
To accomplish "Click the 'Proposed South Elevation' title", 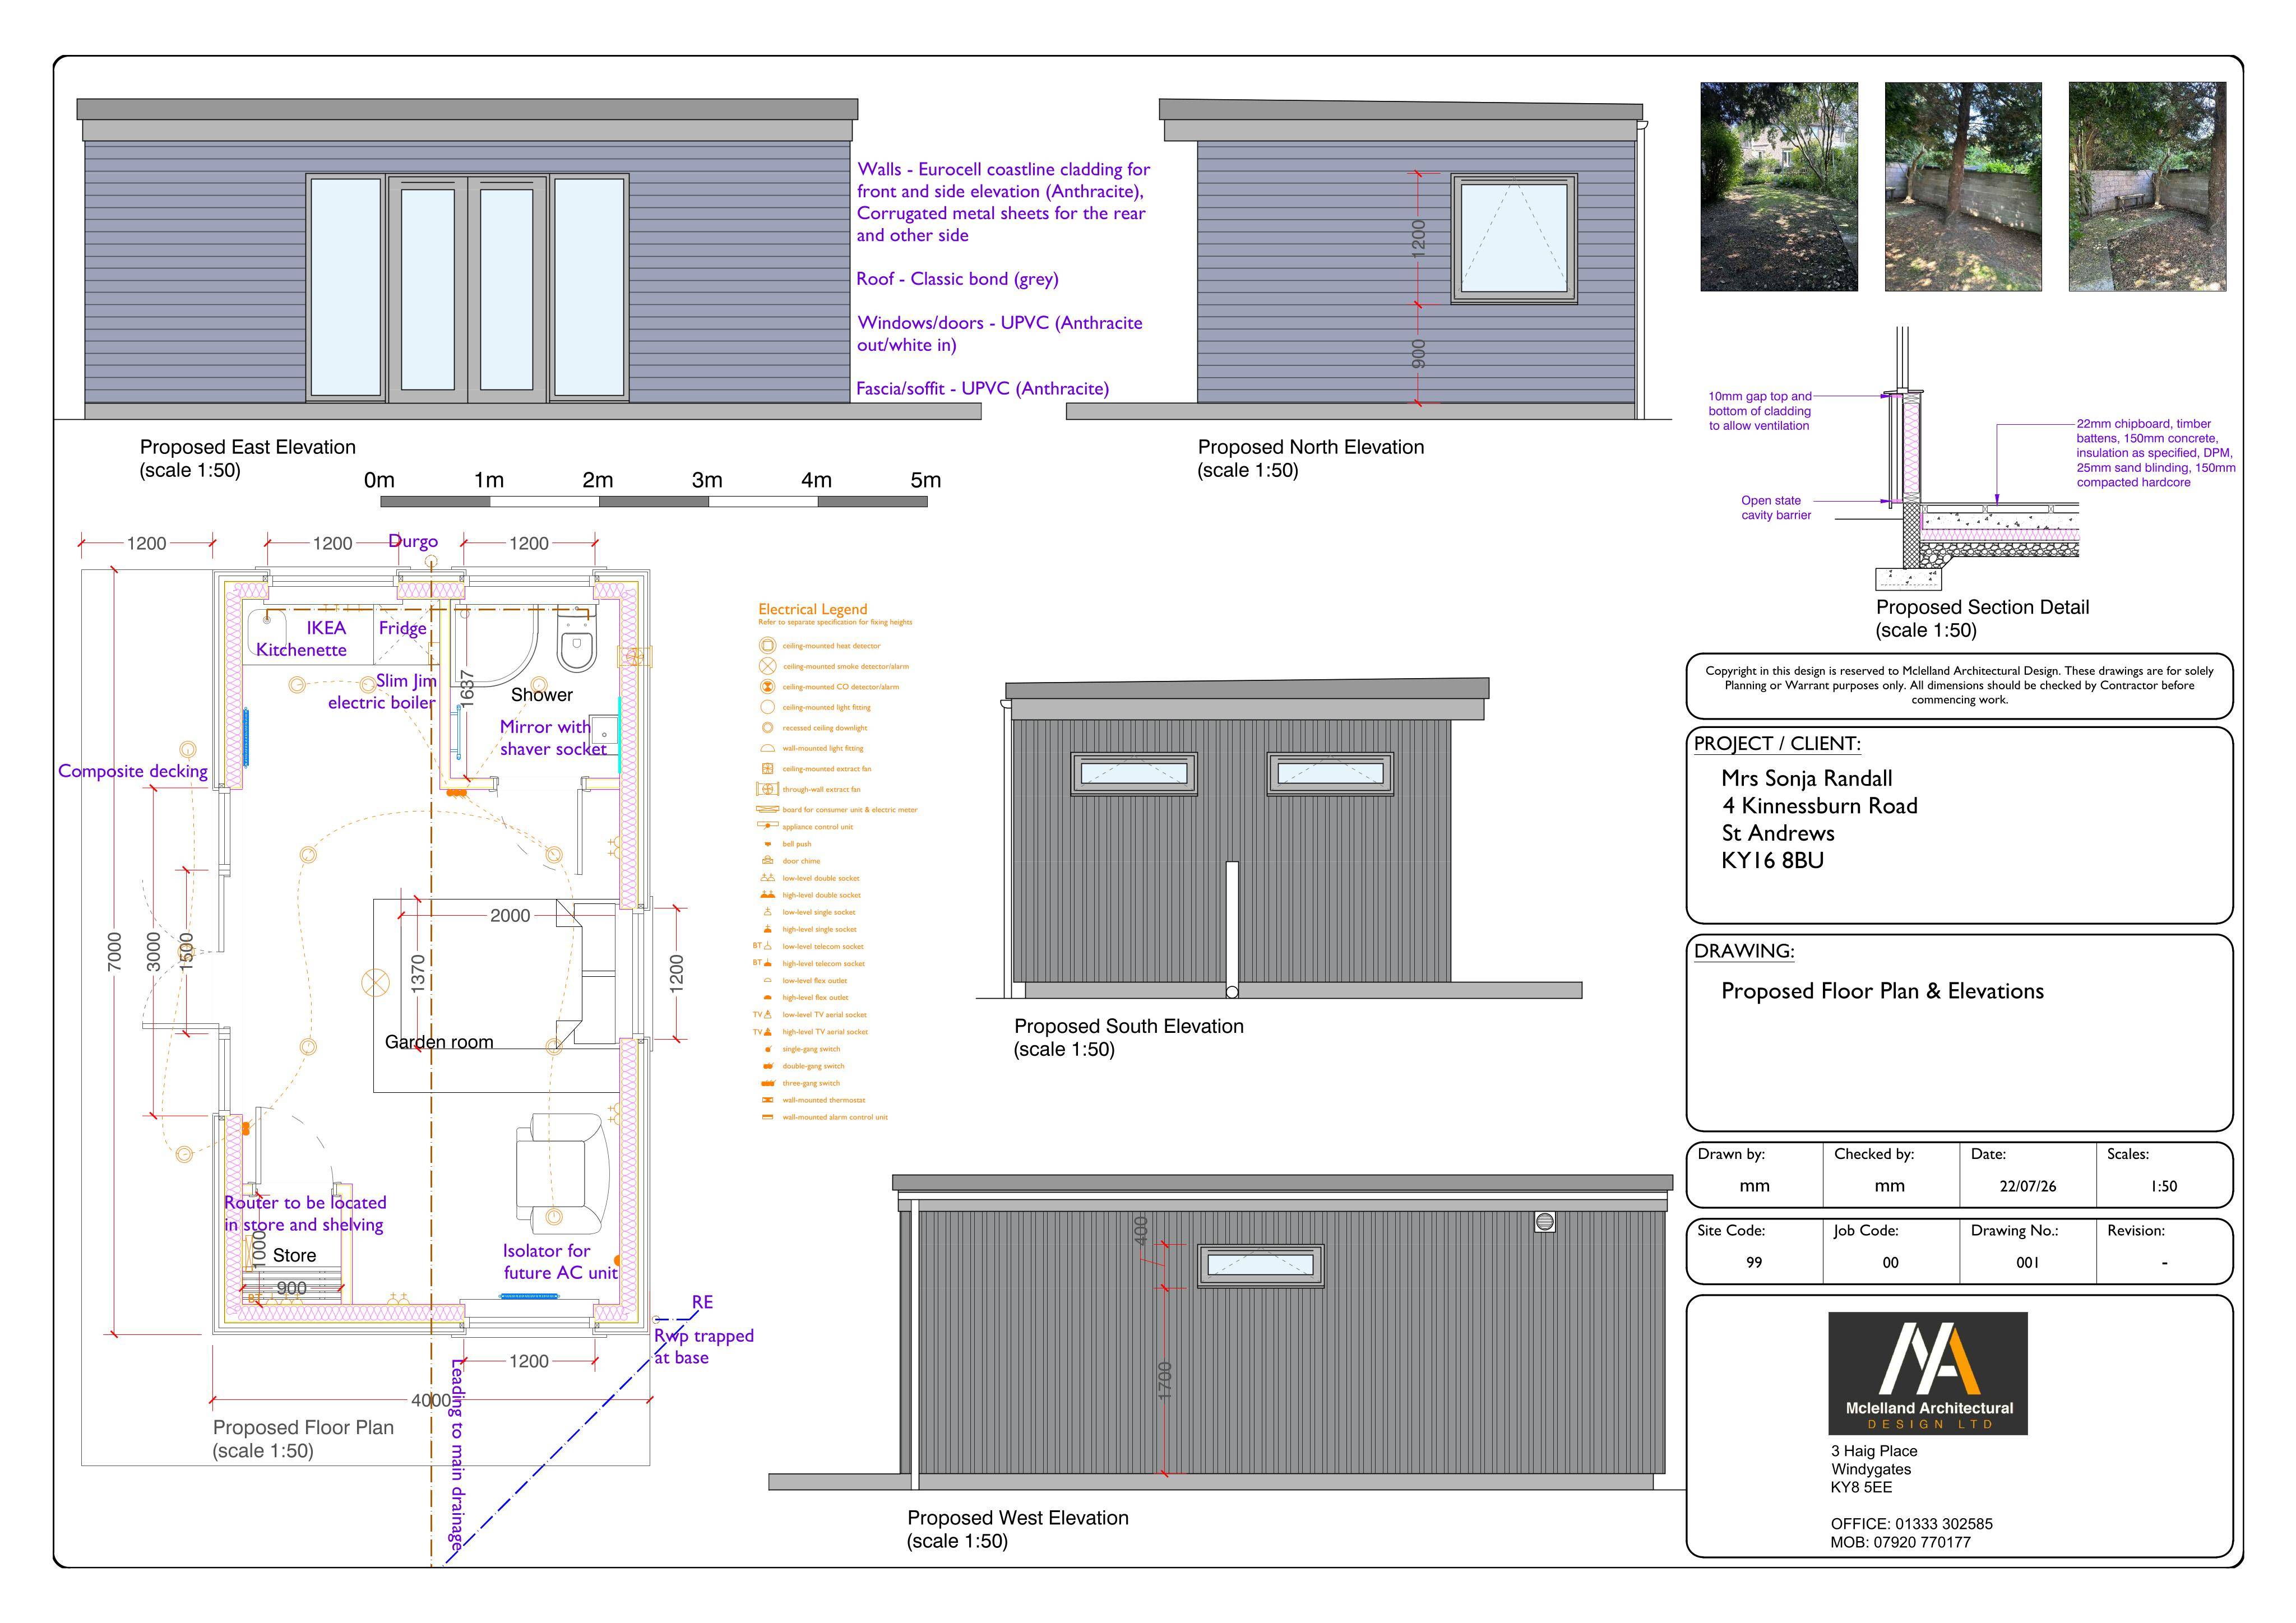I will pyautogui.click(x=1129, y=1026).
